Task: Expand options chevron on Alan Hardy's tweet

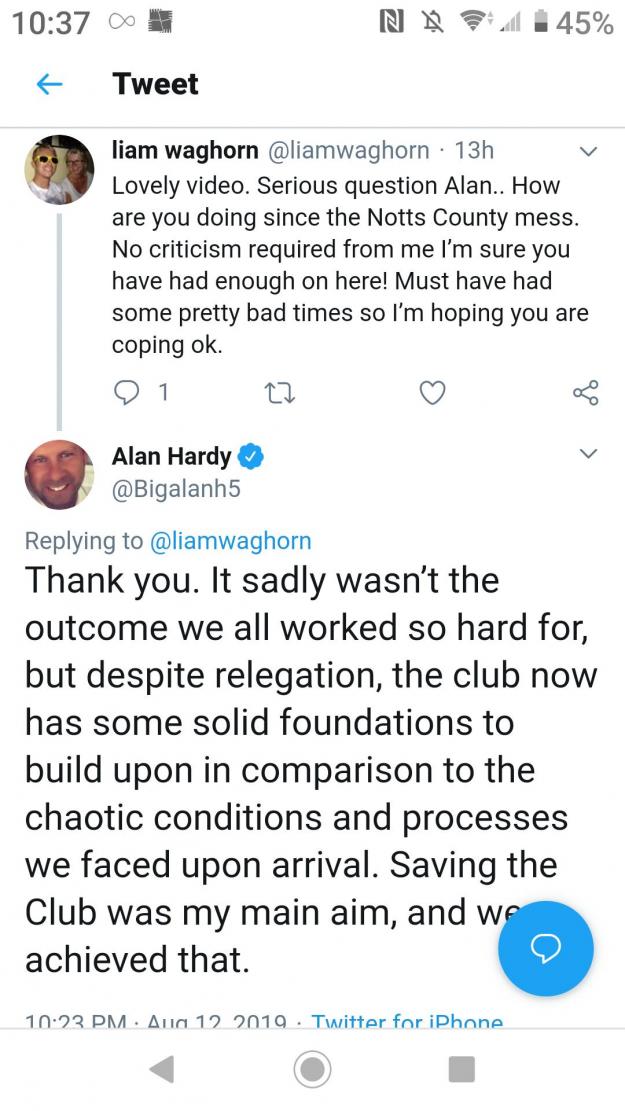Action: click(589, 453)
